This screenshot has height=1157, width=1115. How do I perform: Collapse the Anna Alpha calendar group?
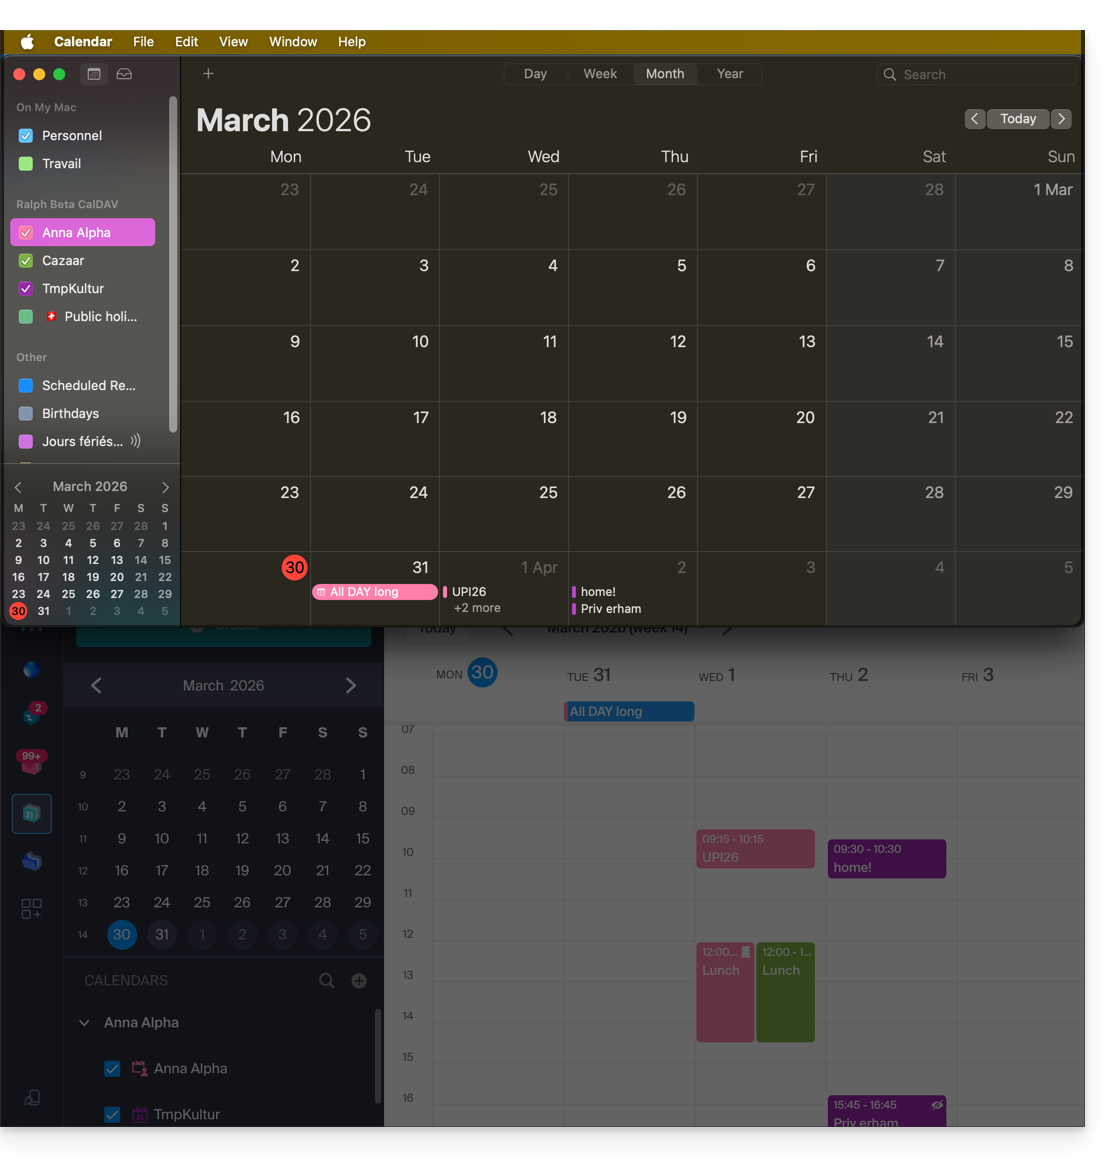tap(84, 1023)
